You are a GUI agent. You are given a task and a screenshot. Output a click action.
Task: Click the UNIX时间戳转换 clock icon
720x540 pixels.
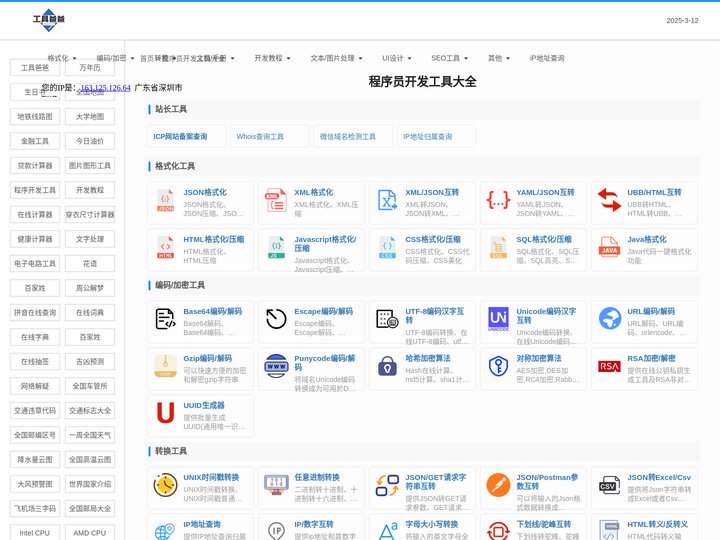pyautogui.click(x=165, y=485)
